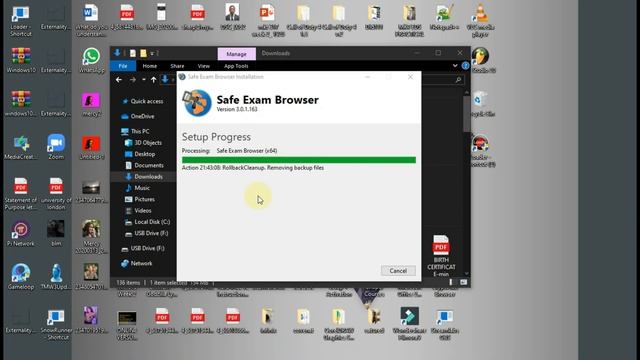Open the Wondershare Filmora desktop icon
The height and width of the screenshot is (360, 640).
(x=409, y=324)
